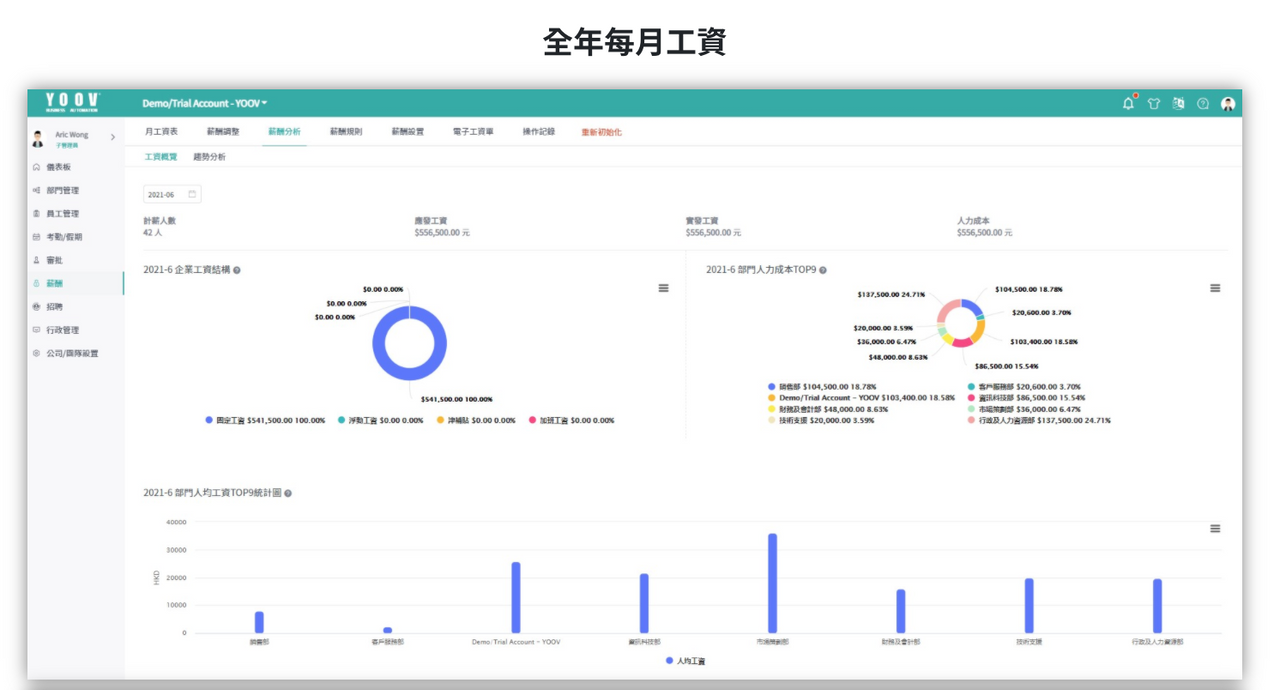Viewport: 1280px width, 690px height.
Task: Go to 員工管理 in sidebar
Action: tap(62, 214)
